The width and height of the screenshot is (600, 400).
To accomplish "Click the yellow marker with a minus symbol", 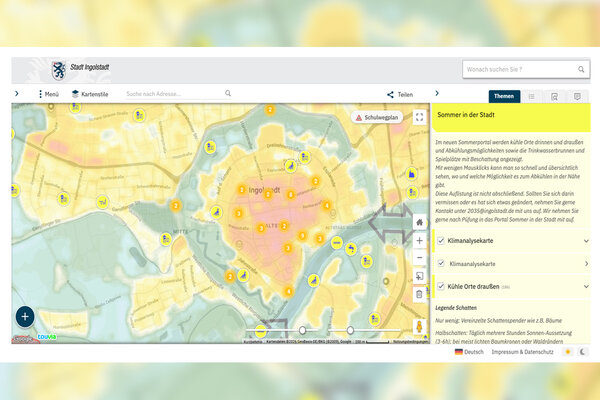I will pyautogui.click(x=337, y=243).
